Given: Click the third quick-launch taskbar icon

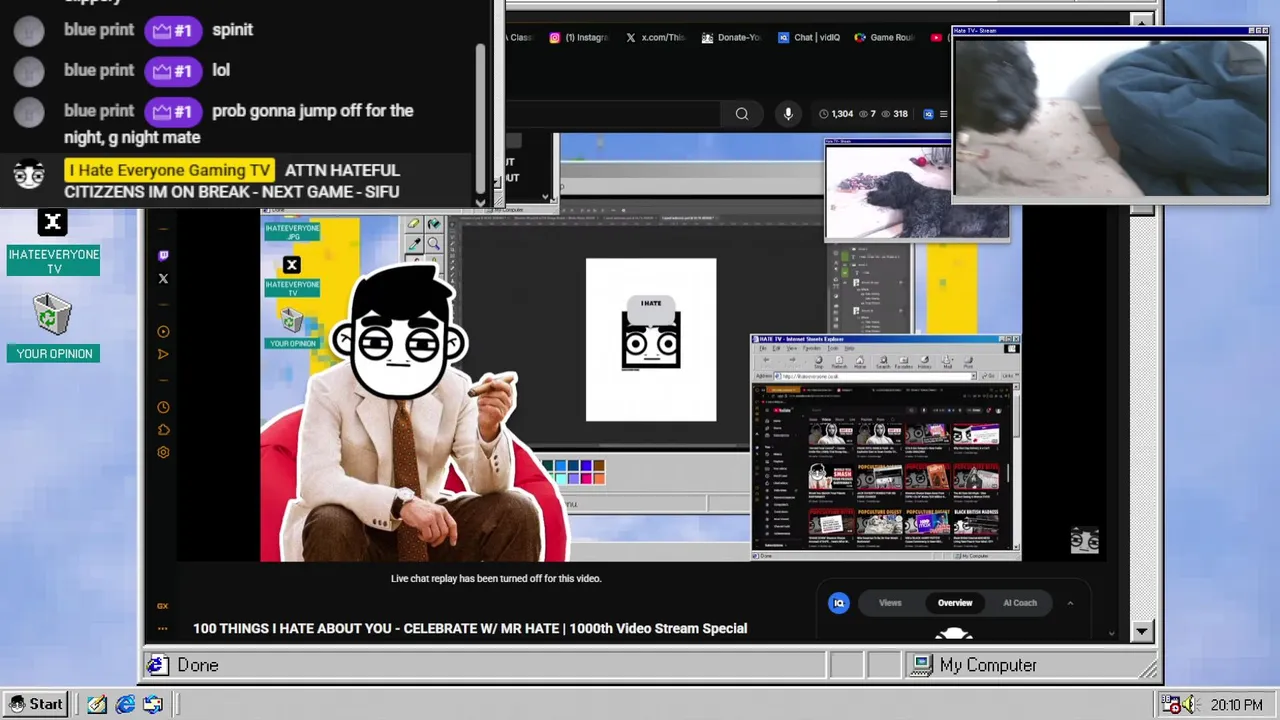Looking at the screenshot, I should tap(153, 704).
